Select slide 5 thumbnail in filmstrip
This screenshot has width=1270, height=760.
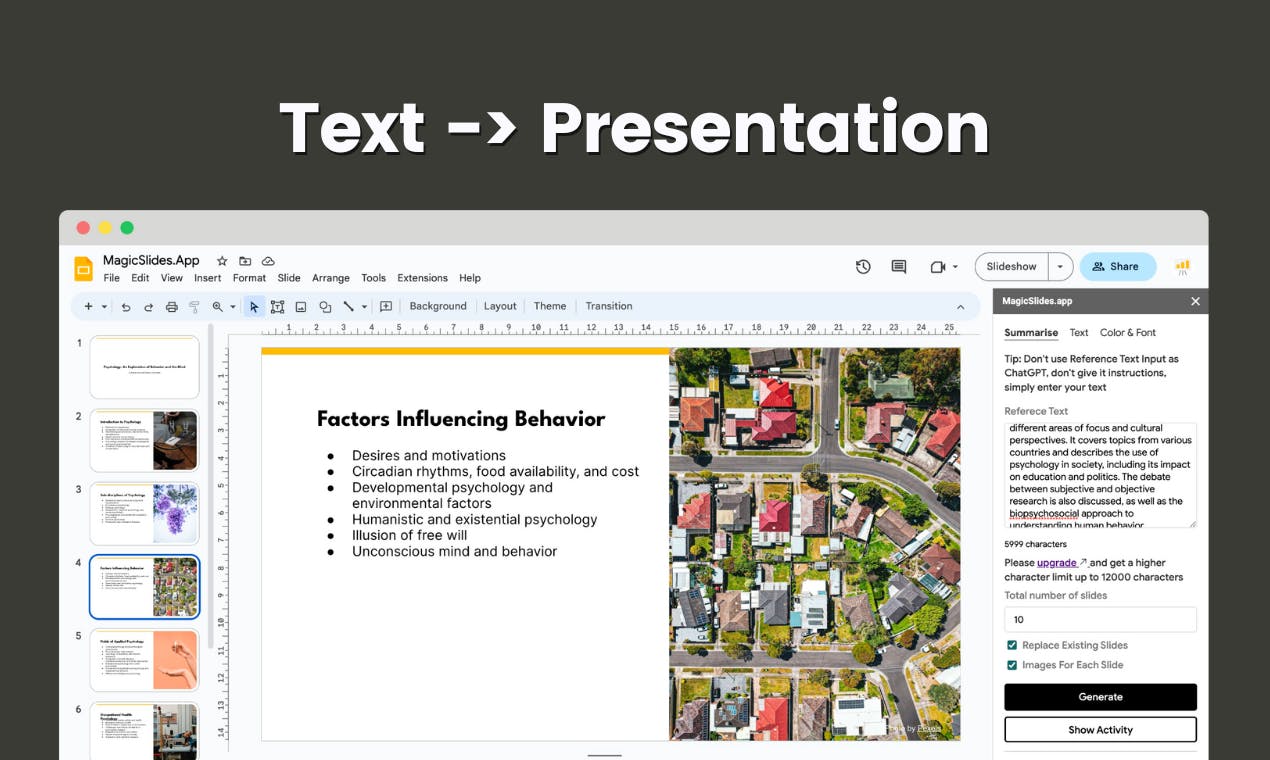pyautogui.click(x=145, y=659)
